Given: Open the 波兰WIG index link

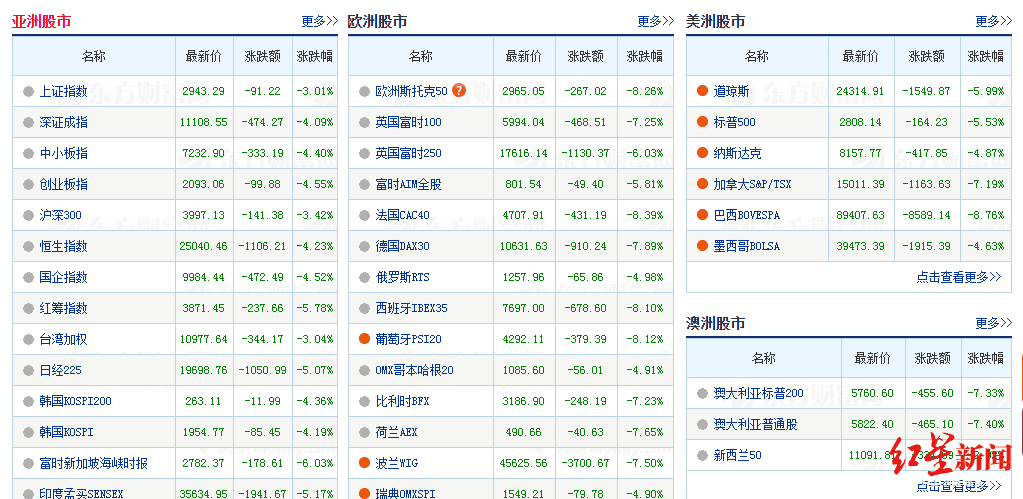Looking at the screenshot, I should pyautogui.click(x=397, y=463).
